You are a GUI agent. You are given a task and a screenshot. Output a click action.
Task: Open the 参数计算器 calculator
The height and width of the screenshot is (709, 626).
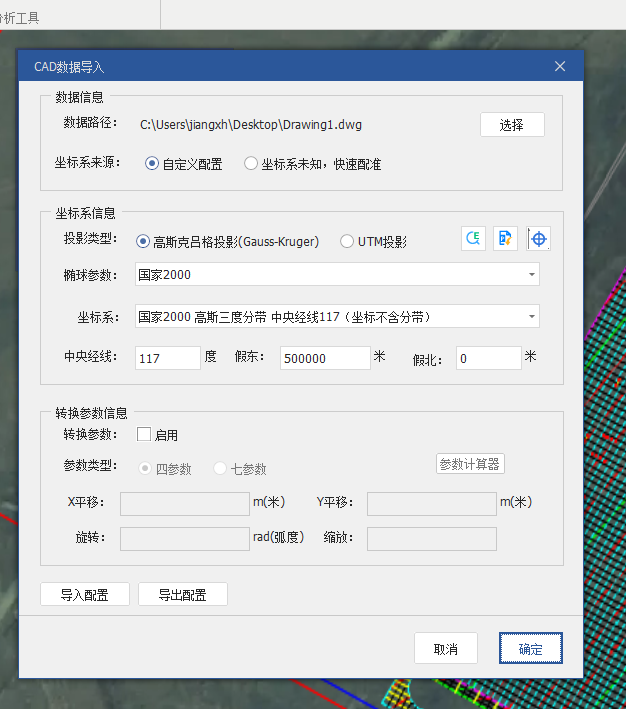470,464
